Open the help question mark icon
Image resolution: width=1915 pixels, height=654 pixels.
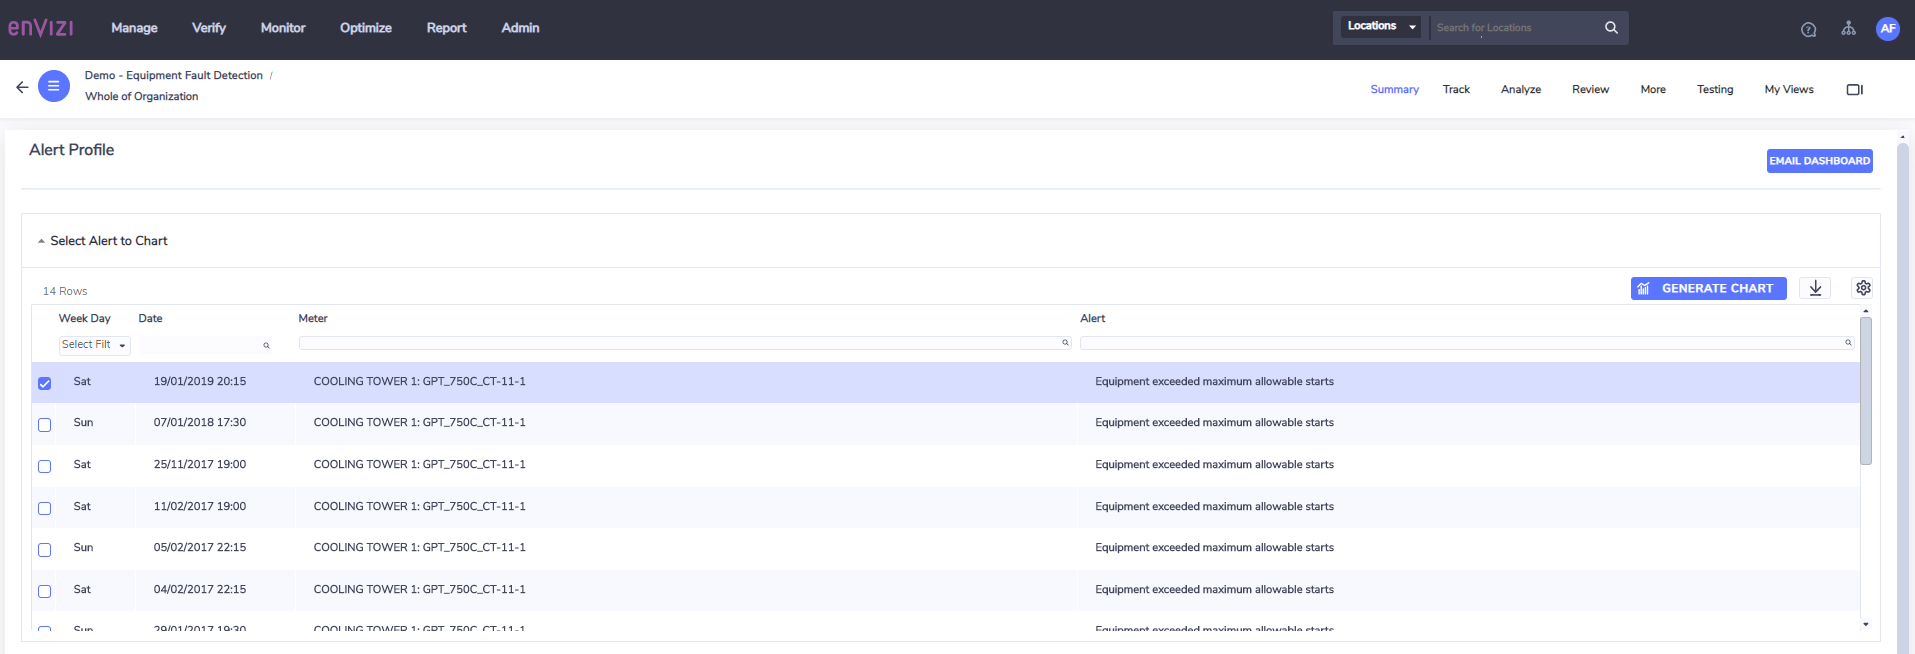point(1808,29)
